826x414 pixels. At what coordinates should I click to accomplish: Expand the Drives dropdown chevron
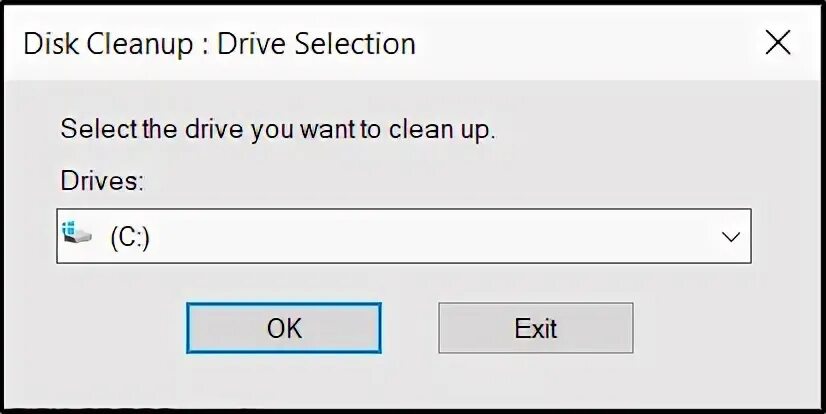point(731,236)
